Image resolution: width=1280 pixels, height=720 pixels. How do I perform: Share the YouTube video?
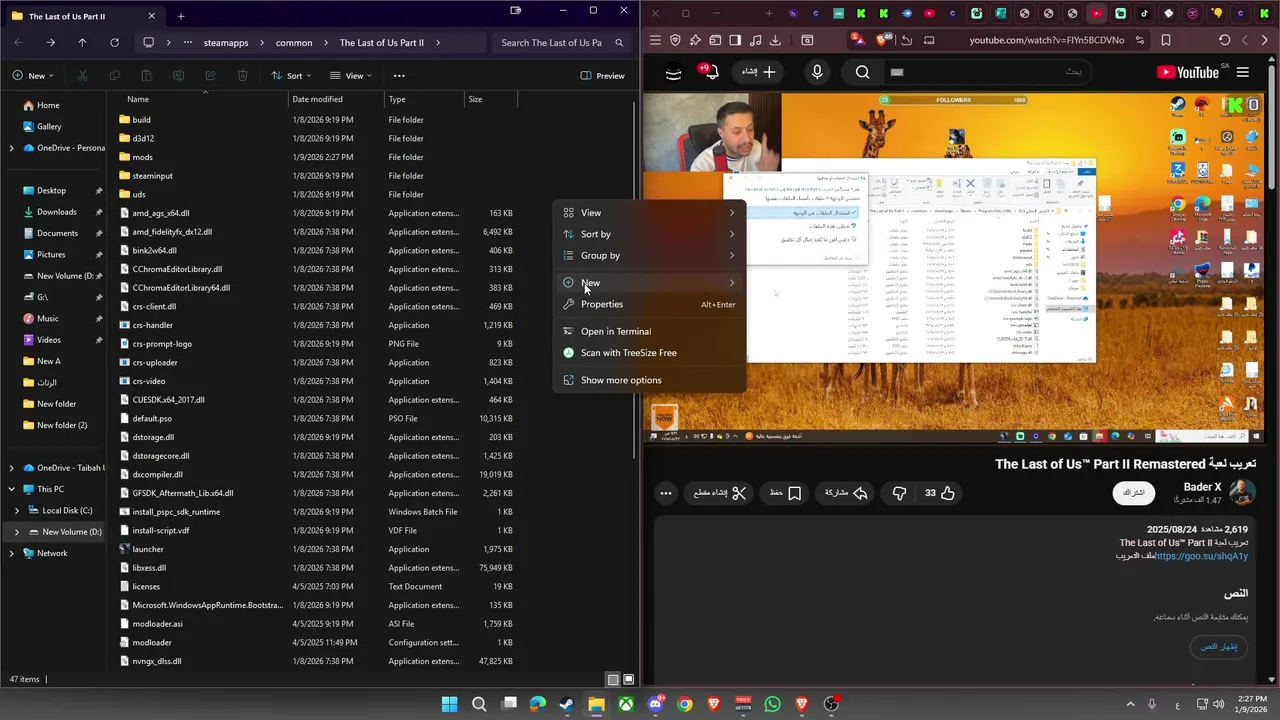pos(846,493)
